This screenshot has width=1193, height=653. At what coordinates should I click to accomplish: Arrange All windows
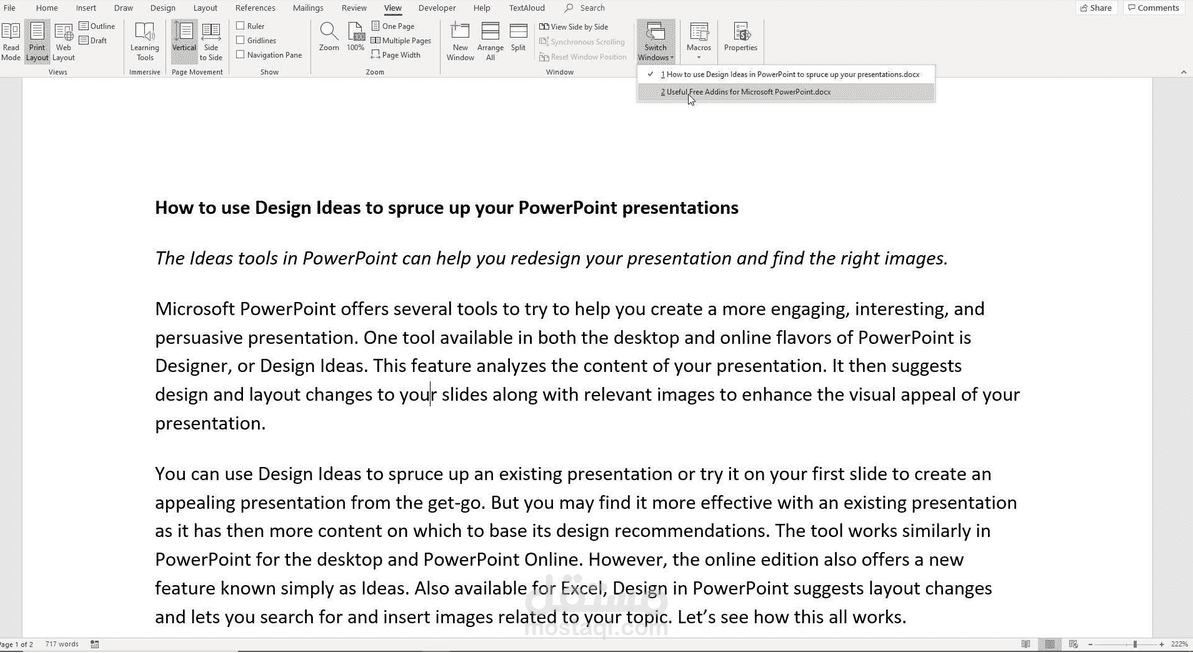pyautogui.click(x=490, y=42)
